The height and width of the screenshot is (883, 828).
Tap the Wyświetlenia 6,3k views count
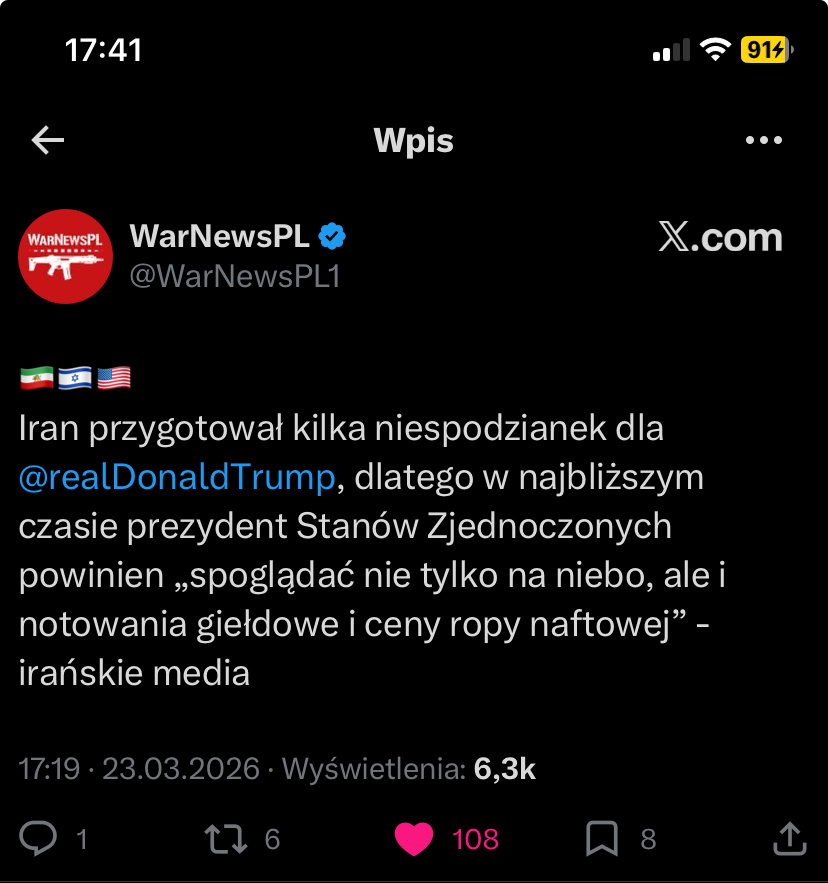click(x=408, y=769)
